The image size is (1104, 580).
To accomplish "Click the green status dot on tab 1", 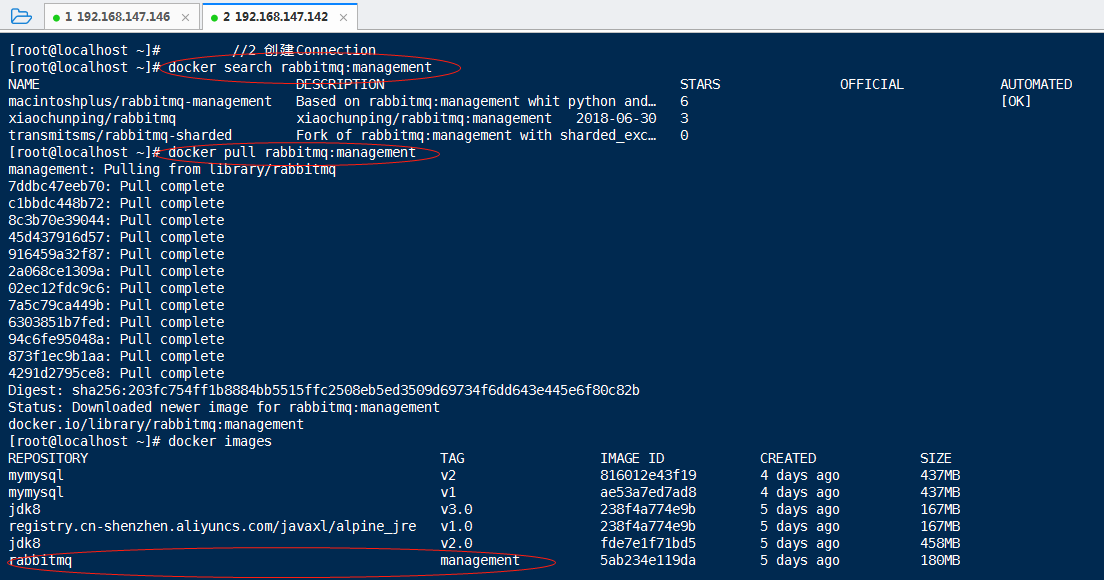I will click(x=56, y=18).
